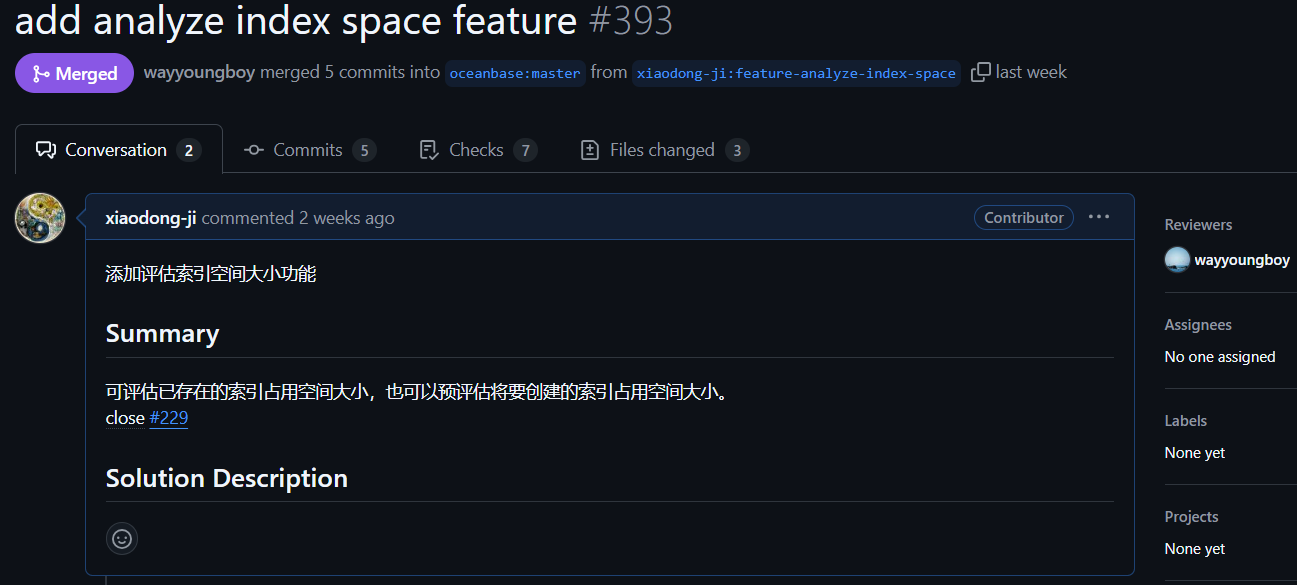Screen dimensions: 1297x585
Task: Open linked issue #229
Action: pos(169,418)
